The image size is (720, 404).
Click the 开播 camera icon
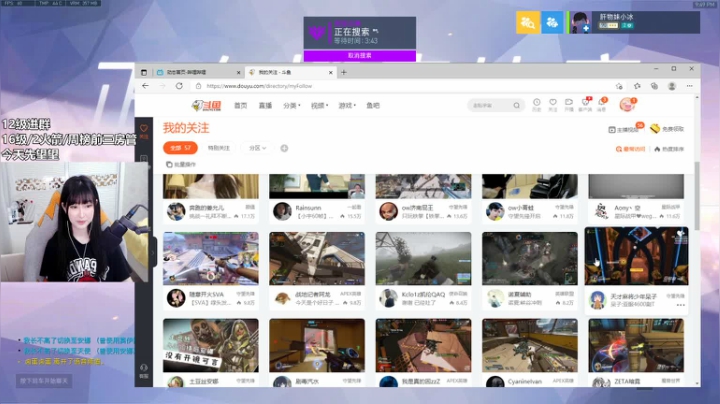[x=569, y=105]
